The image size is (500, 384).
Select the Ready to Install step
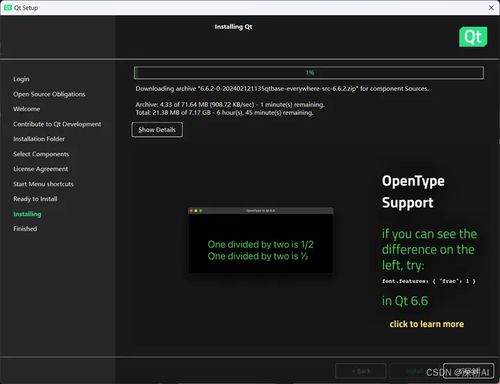[x=35, y=199]
